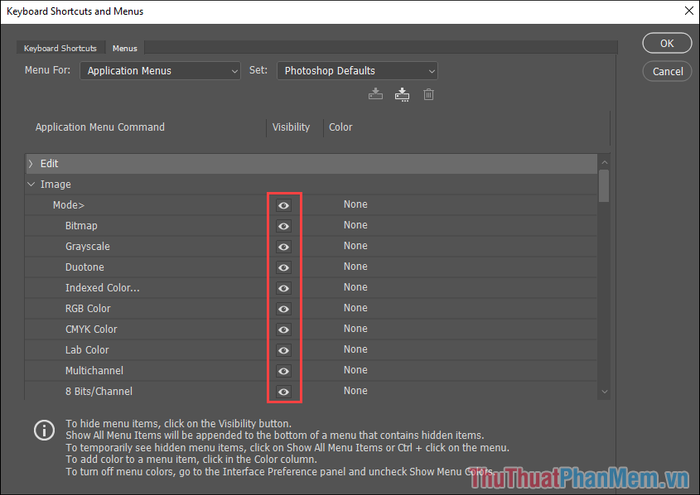Toggle Multichannel visibility eye
700x495 pixels.
coord(283,371)
